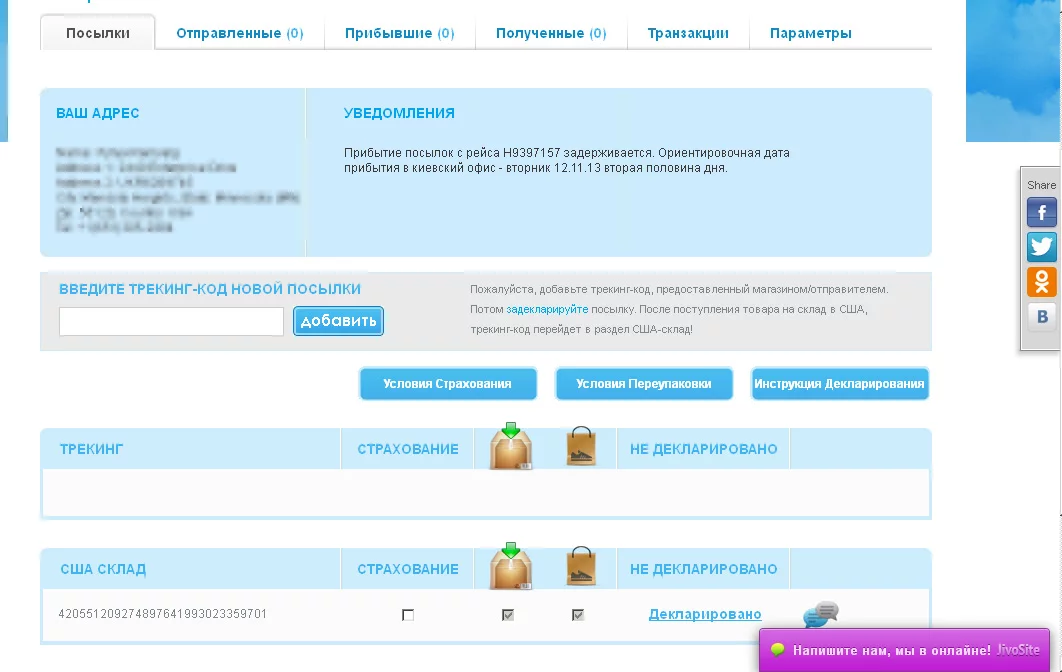Screen dimensions: 1062x672
Task: Click box icon in США СКЛАД header
Action: [x=511, y=566]
